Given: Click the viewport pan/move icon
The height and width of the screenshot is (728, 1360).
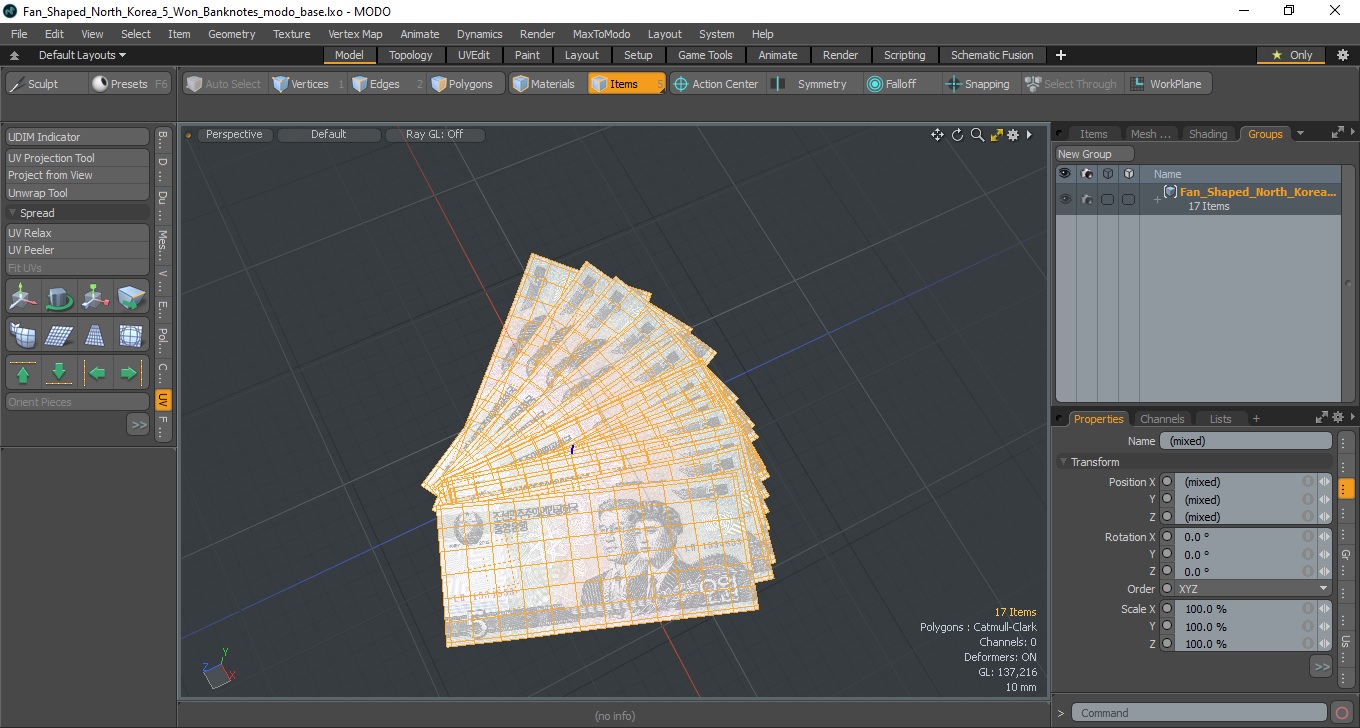Looking at the screenshot, I should point(937,135).
